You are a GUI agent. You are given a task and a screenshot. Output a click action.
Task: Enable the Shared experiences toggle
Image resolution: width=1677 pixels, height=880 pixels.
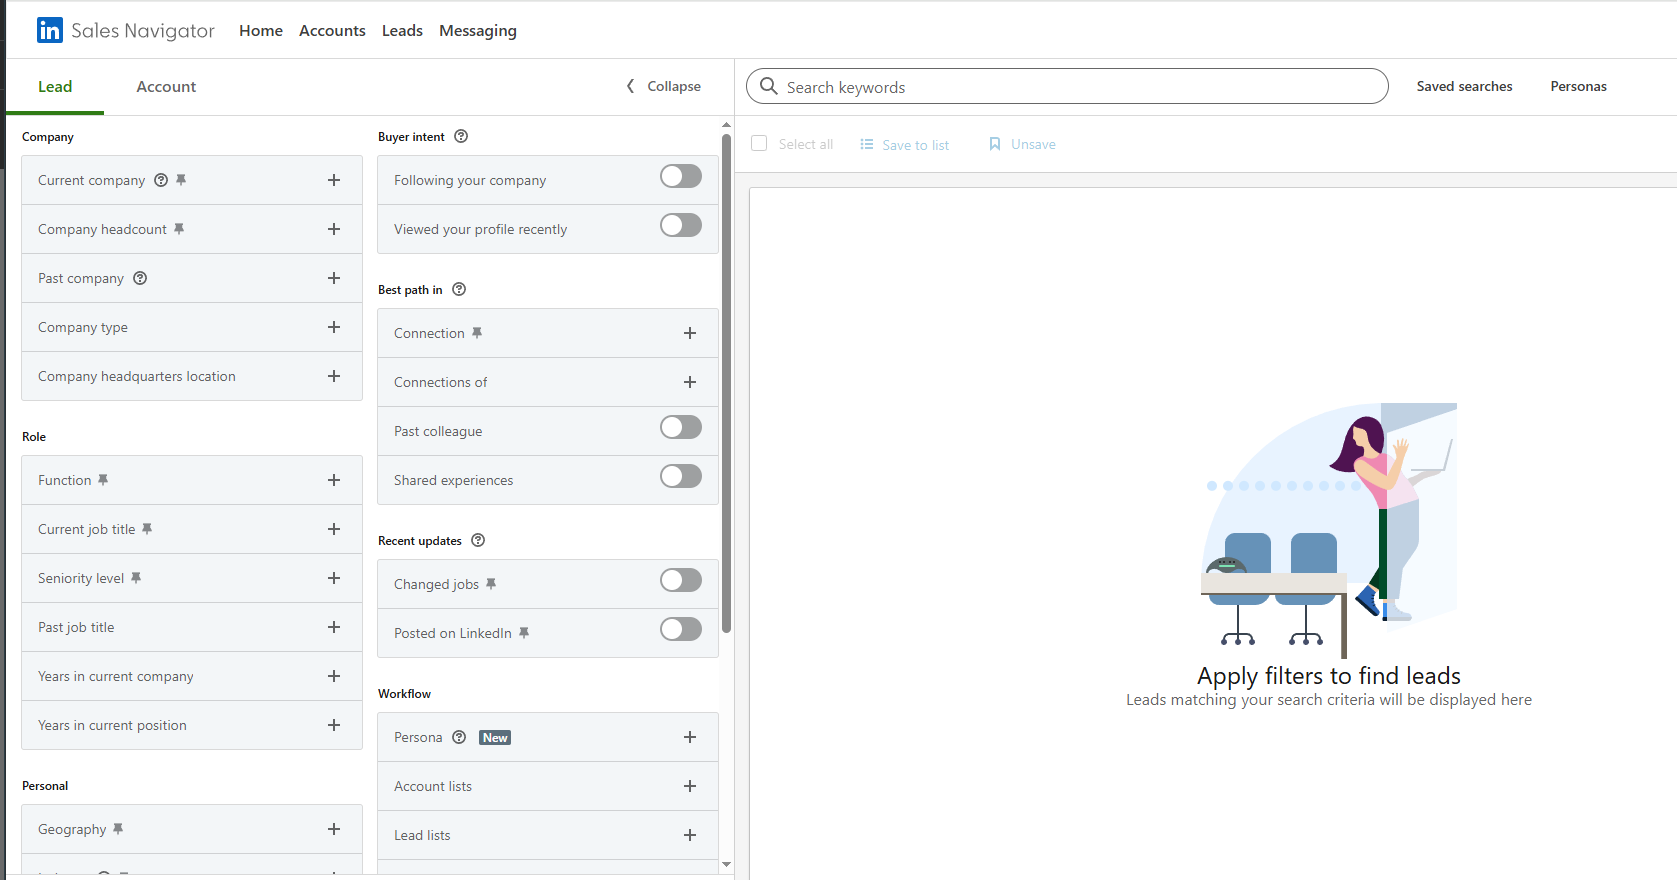681,477
